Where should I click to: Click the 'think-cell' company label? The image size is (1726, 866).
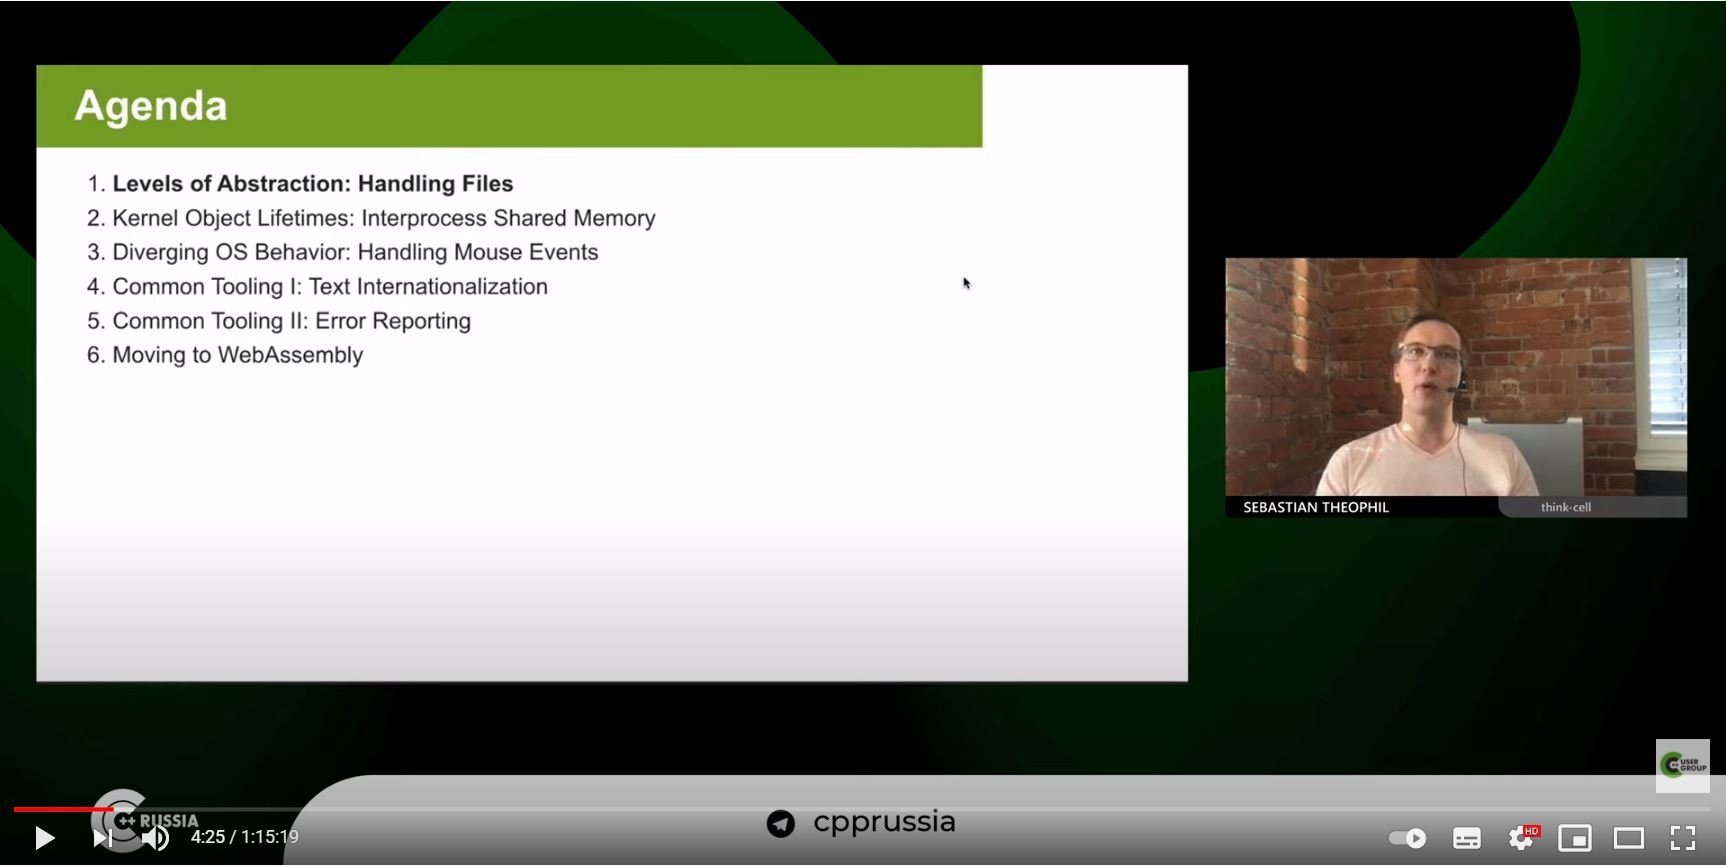[x=1566, y=507]
